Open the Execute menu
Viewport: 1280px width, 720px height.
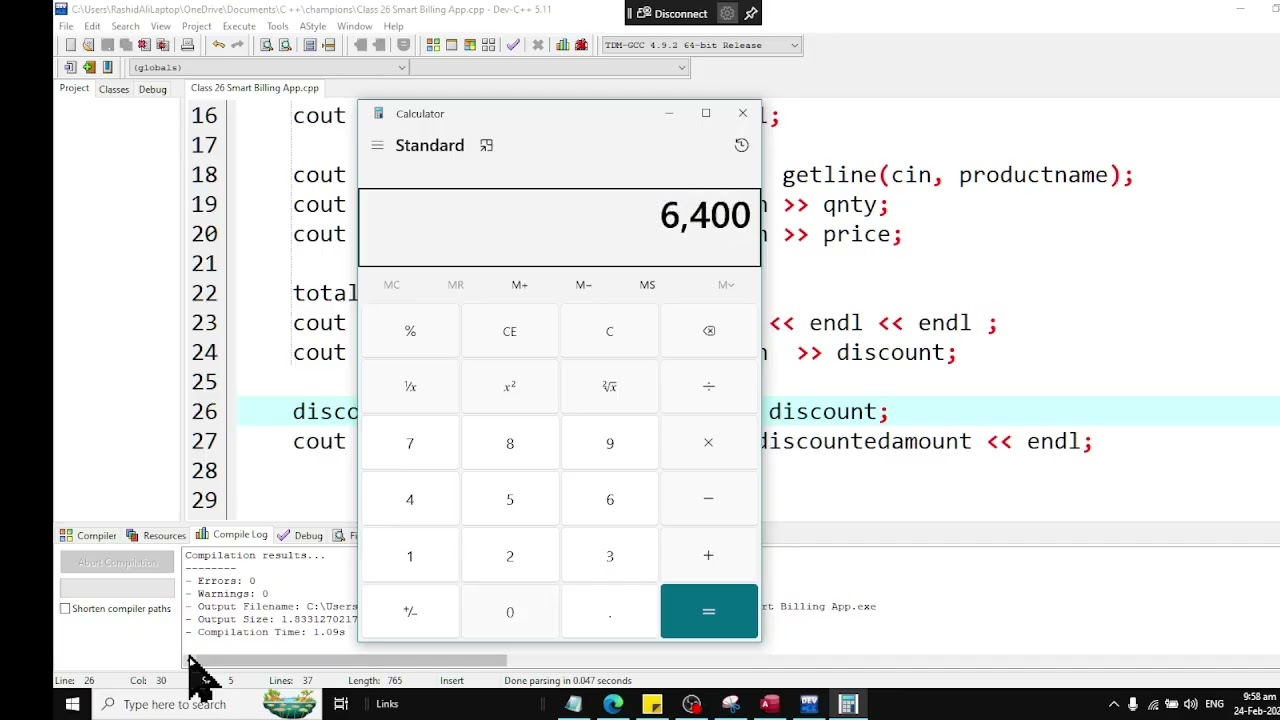239,26
